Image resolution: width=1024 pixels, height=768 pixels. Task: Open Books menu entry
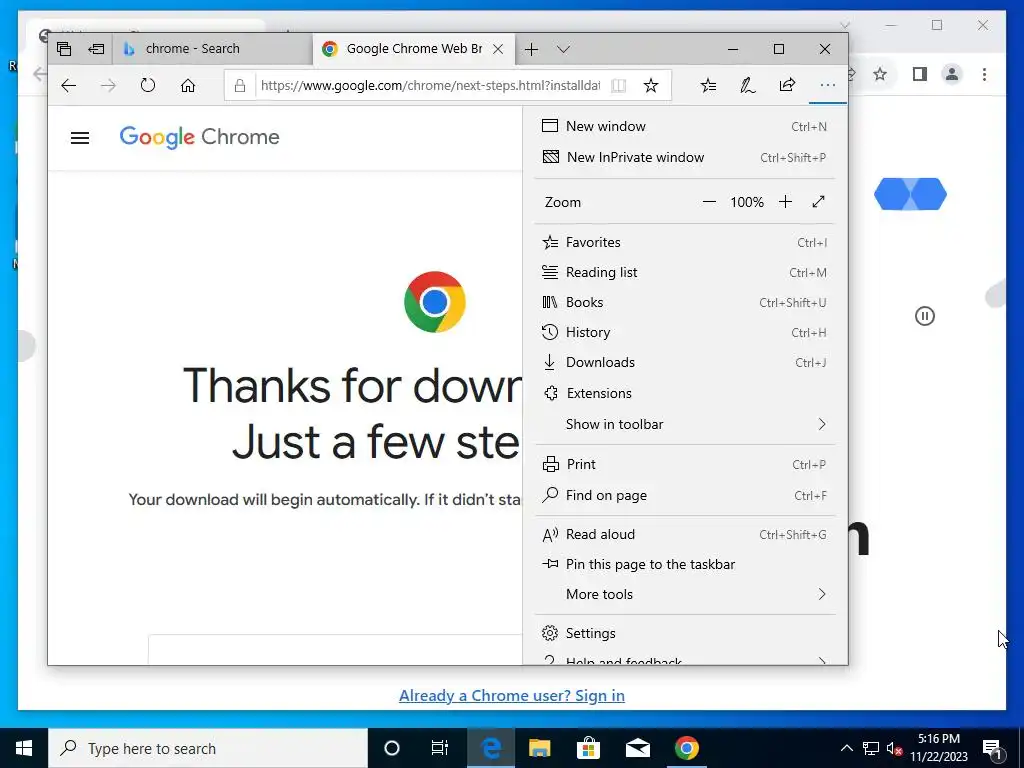684,302
